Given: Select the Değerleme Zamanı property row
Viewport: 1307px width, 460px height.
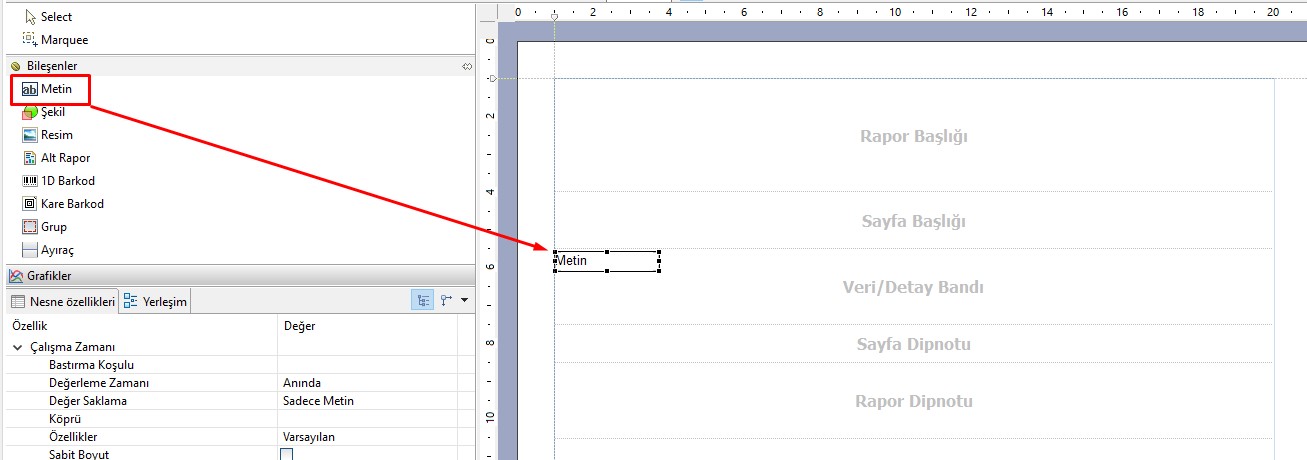Looking at the screenshot, I should coord(240,383).
